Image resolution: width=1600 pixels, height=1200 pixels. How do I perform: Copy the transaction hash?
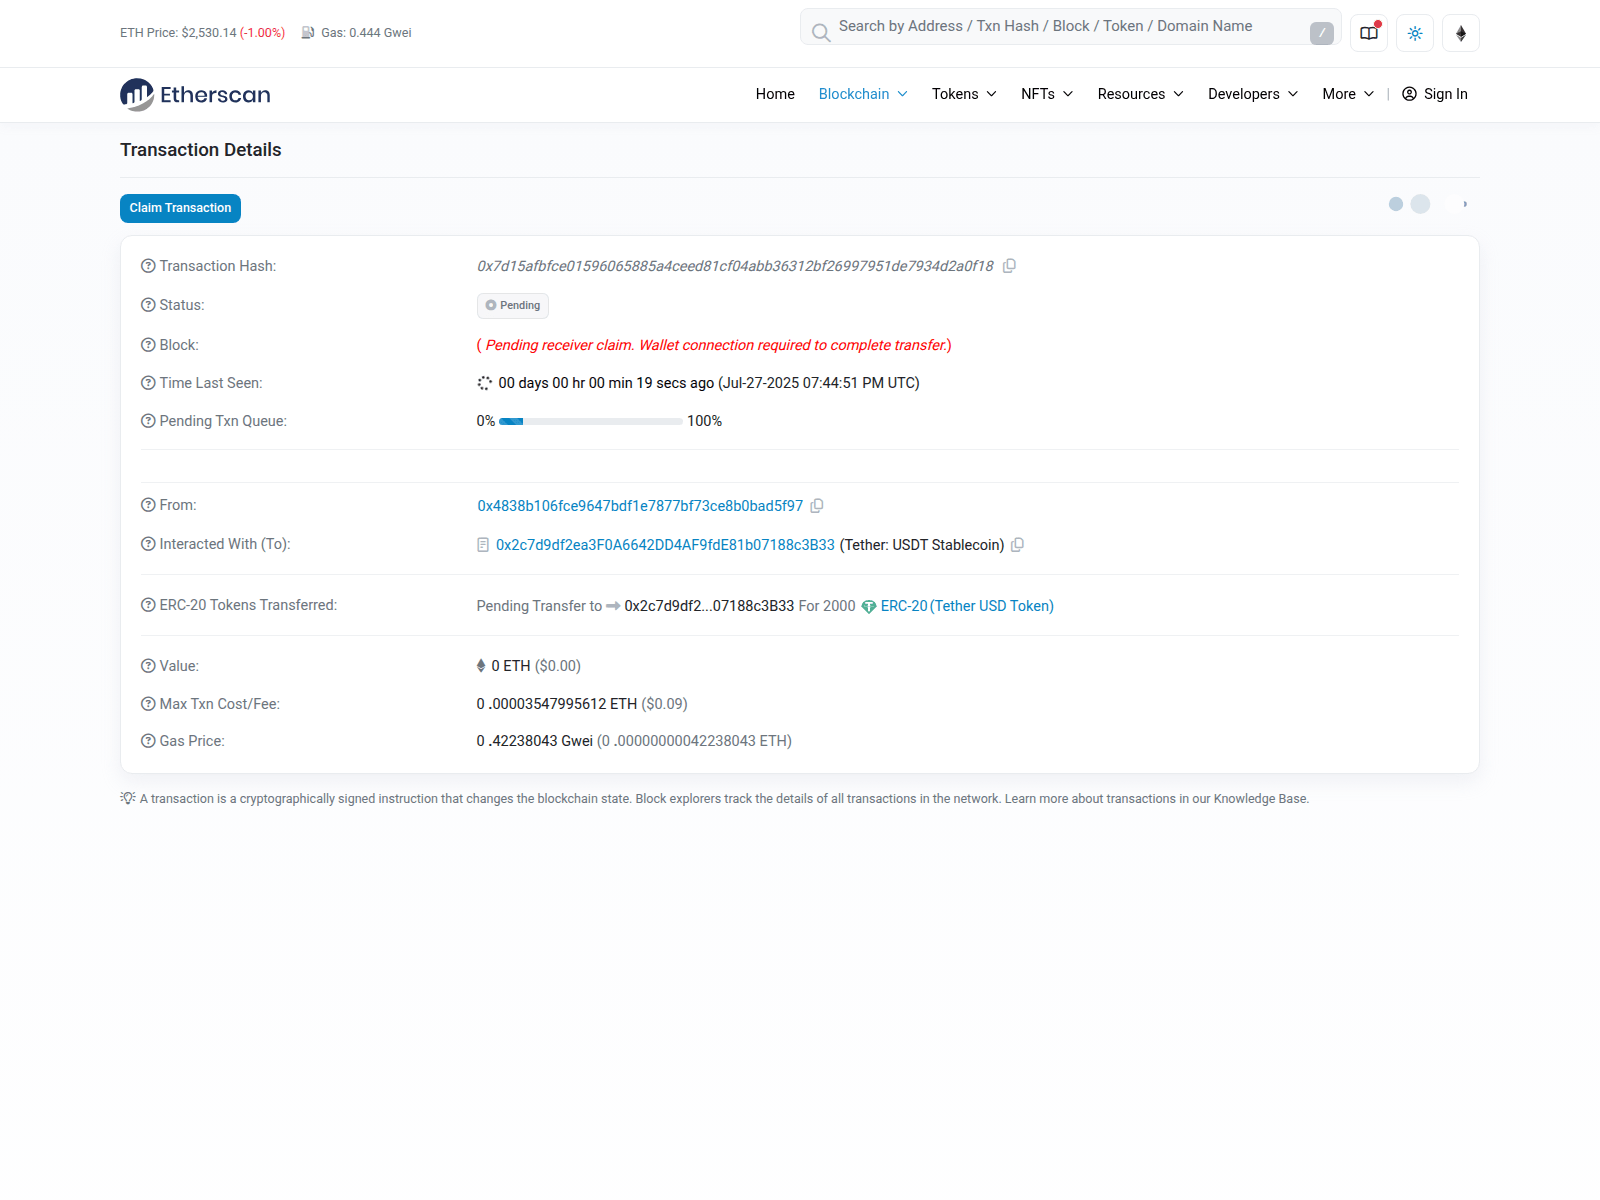coord(1010,266)
